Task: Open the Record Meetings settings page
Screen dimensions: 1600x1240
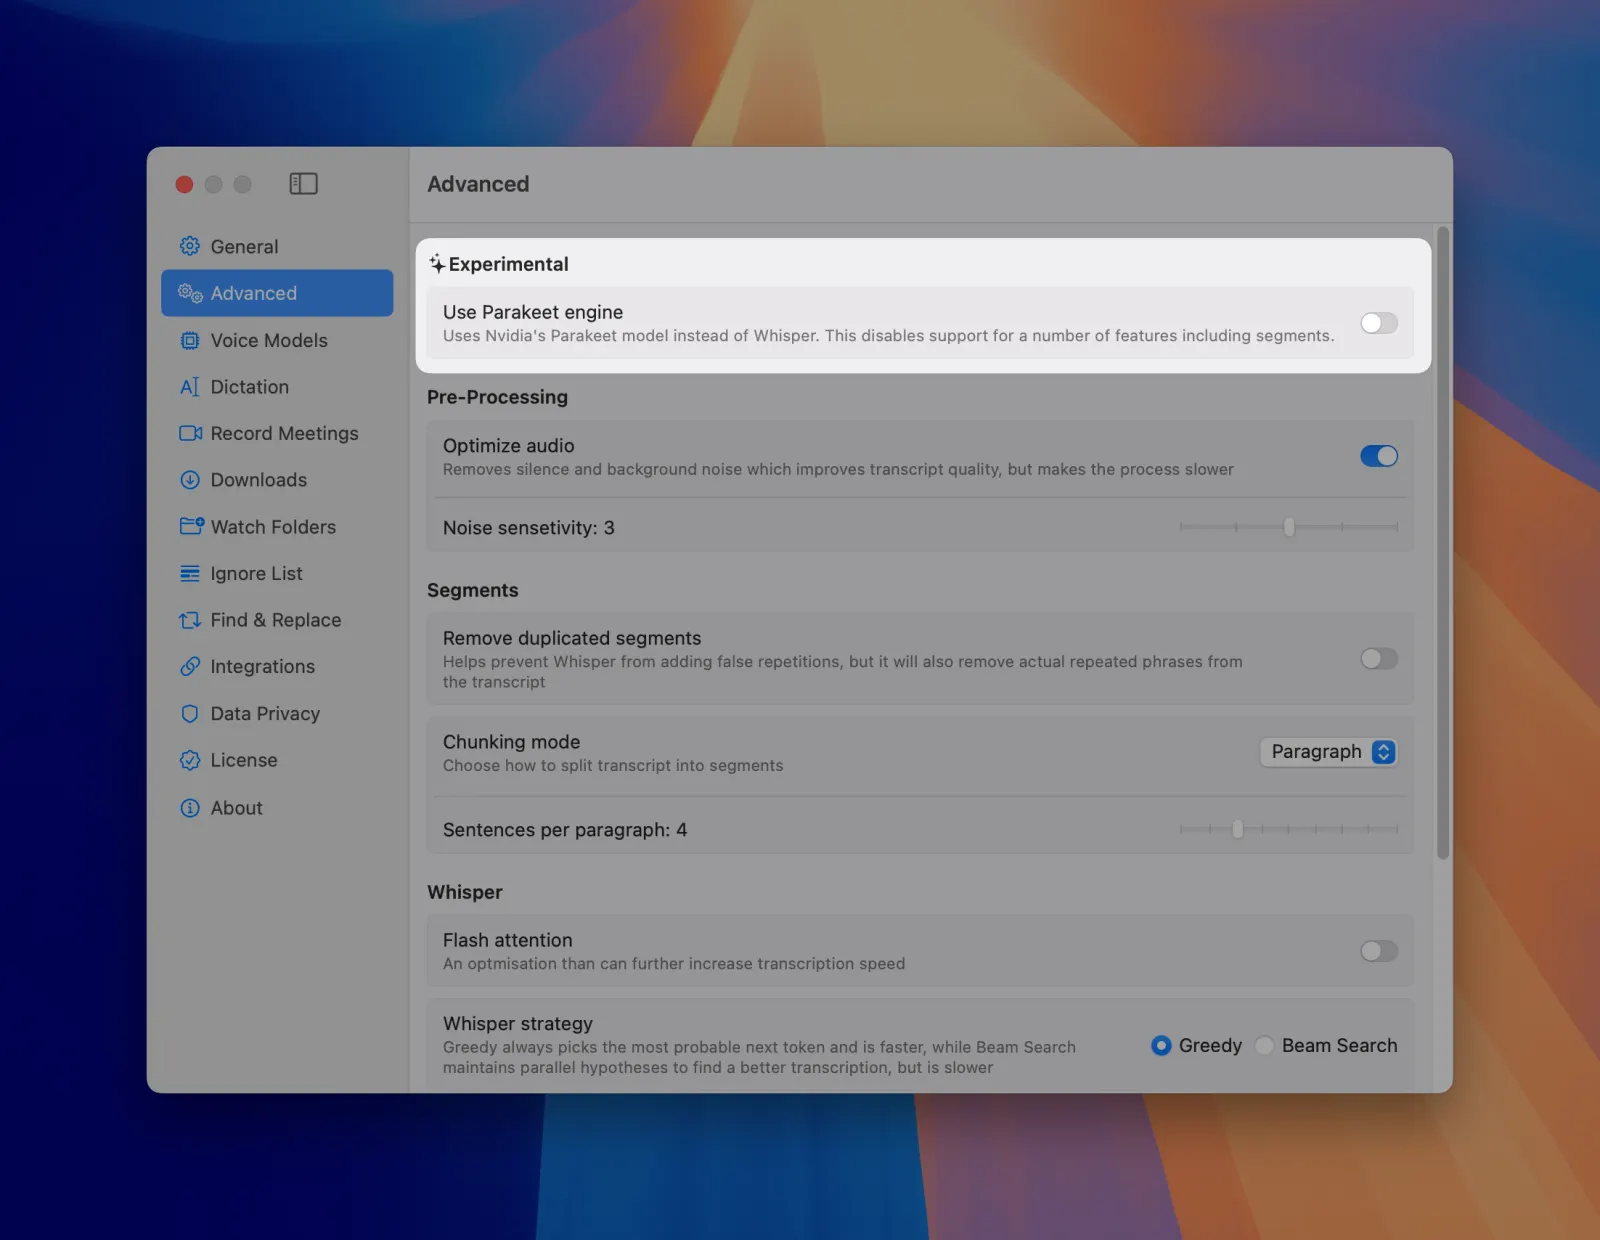Action: point(277,433)
